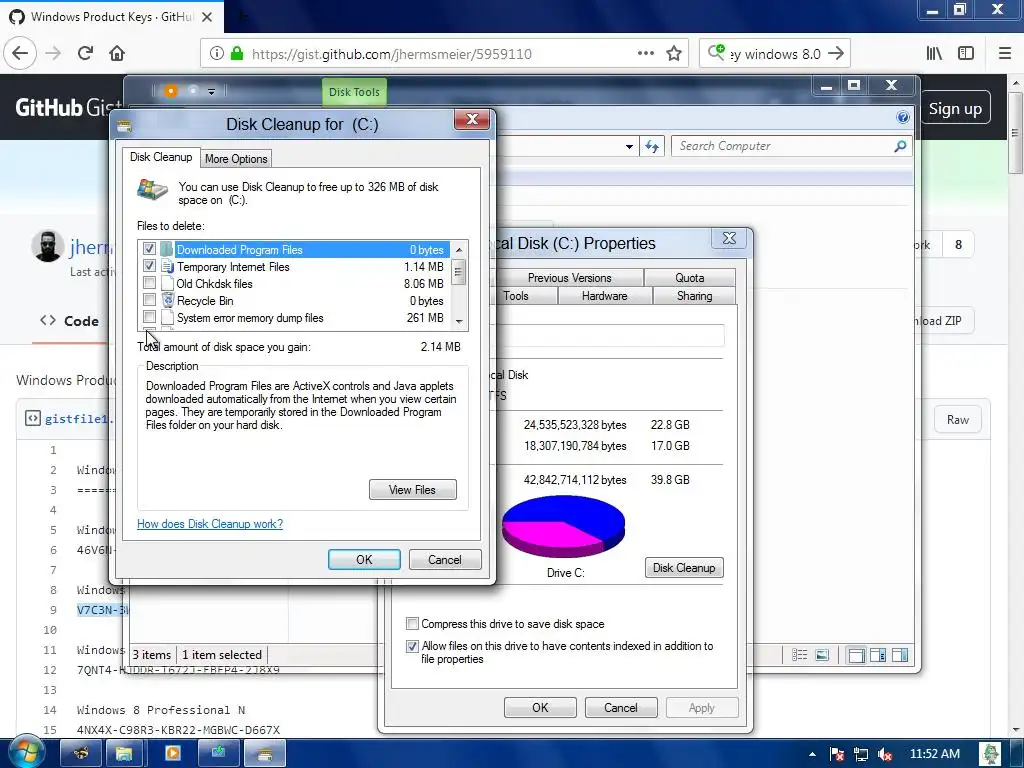This screenshot has height=768, width=1024.
Task: Switch to the More Options tab
Action: (x=236, y=159)
